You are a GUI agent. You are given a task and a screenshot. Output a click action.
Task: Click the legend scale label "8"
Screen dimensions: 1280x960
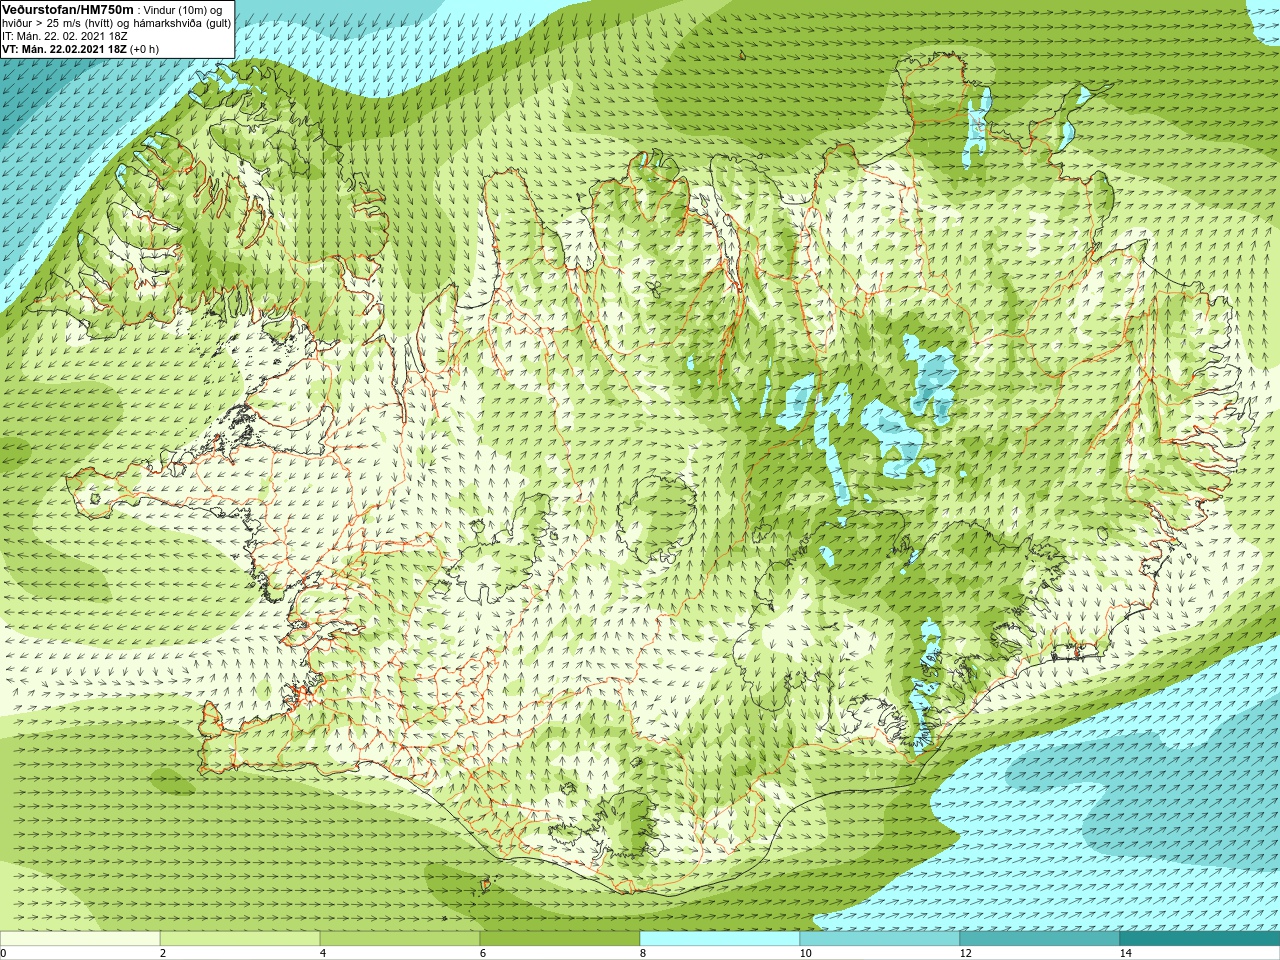pos(643,953)
